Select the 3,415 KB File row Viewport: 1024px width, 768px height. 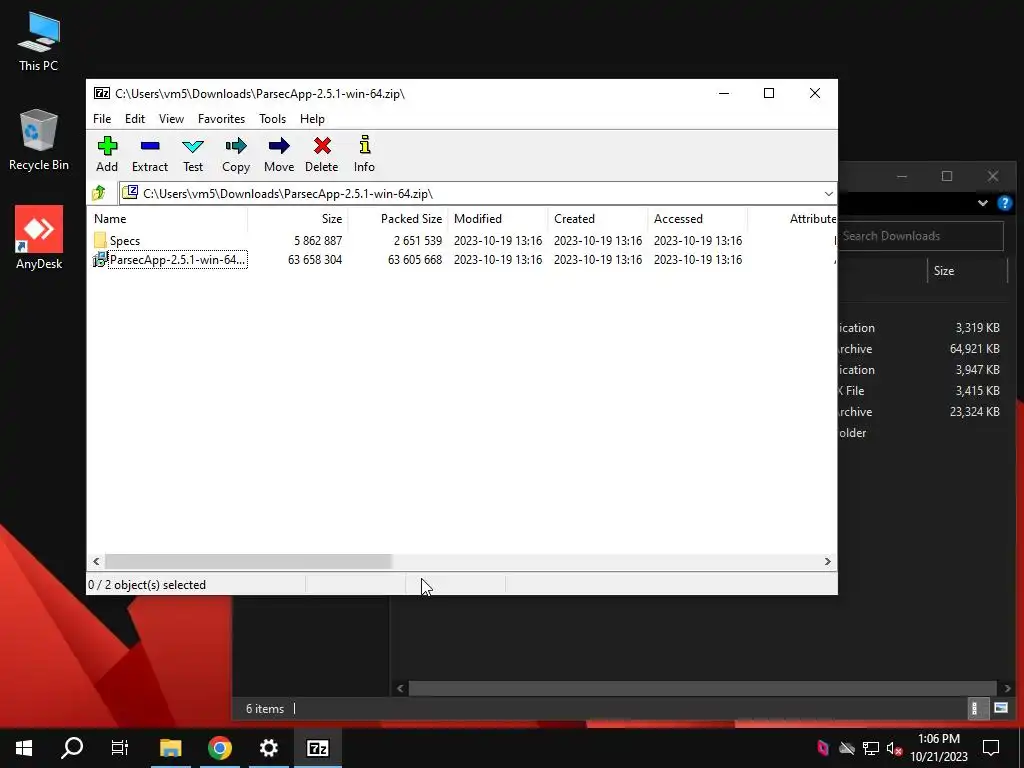(921, 391)
